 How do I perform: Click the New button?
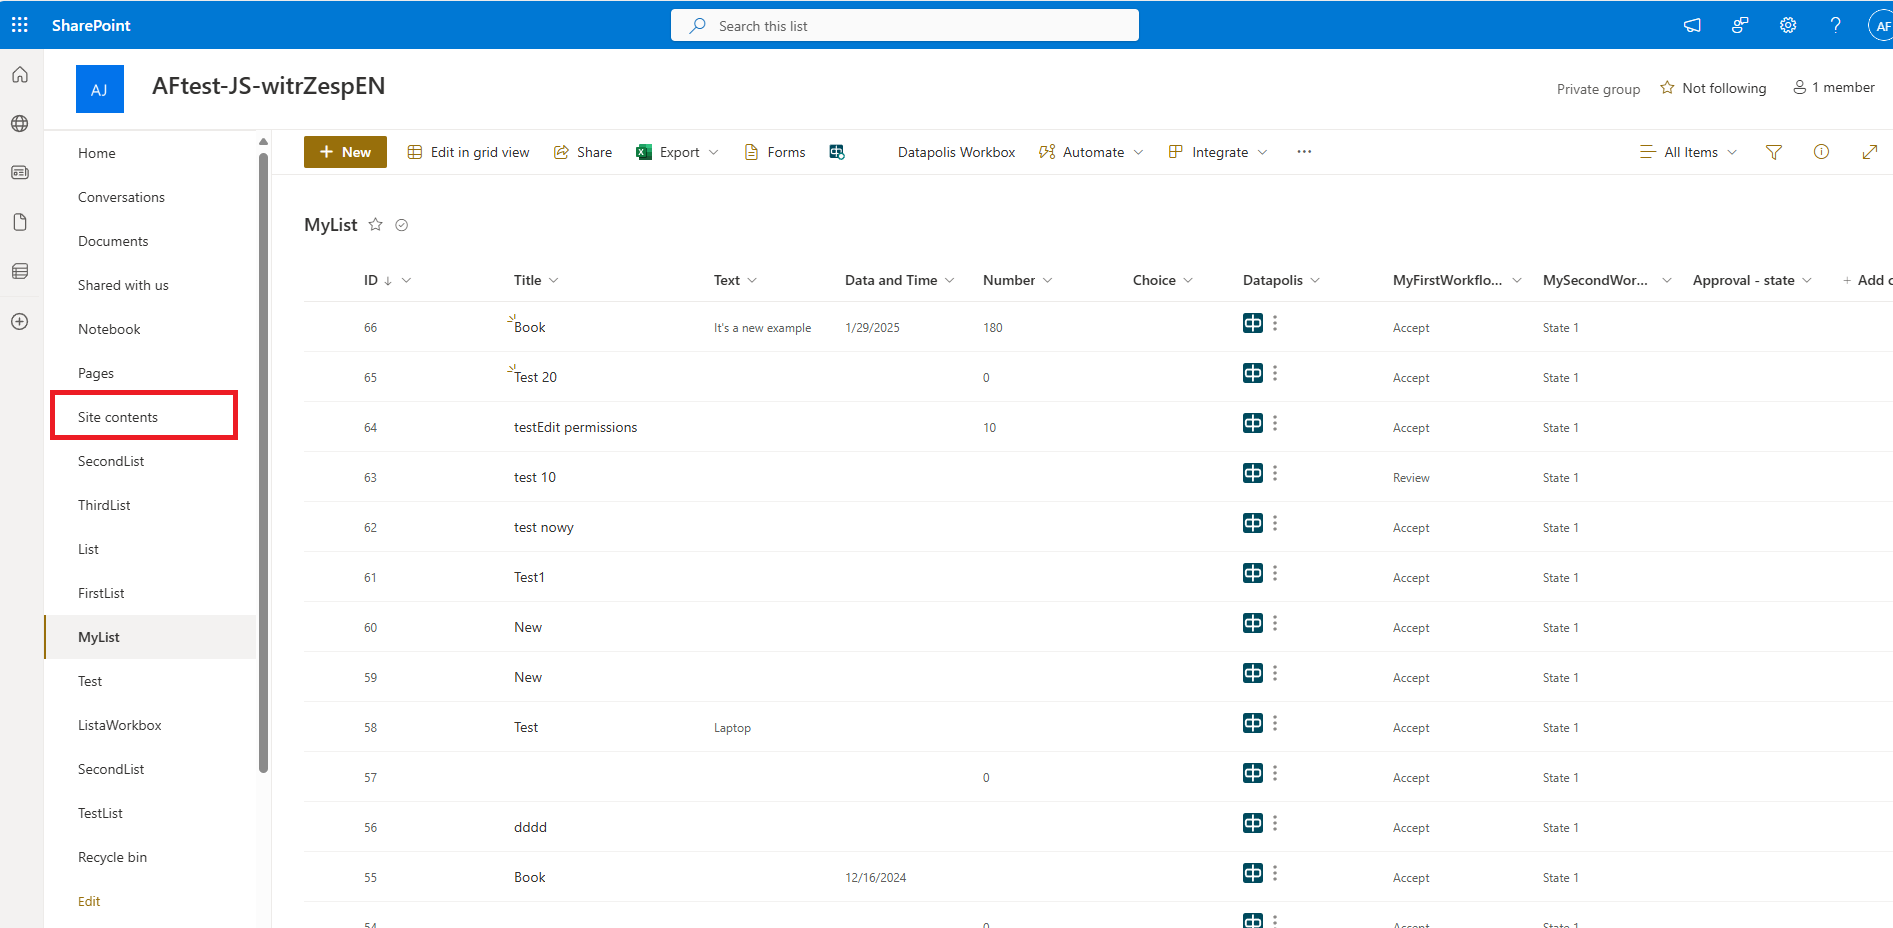[345, 152]
